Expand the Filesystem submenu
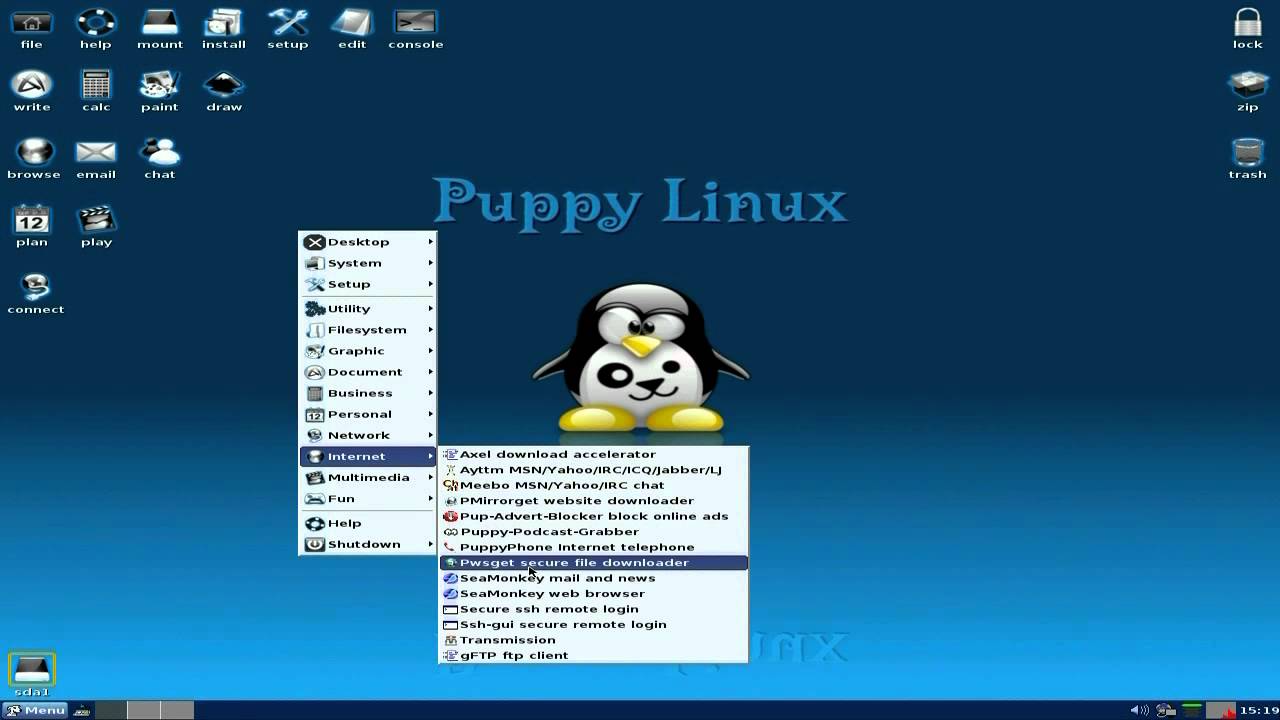The height and width of the screenshot is (720, 1280). 368,330
